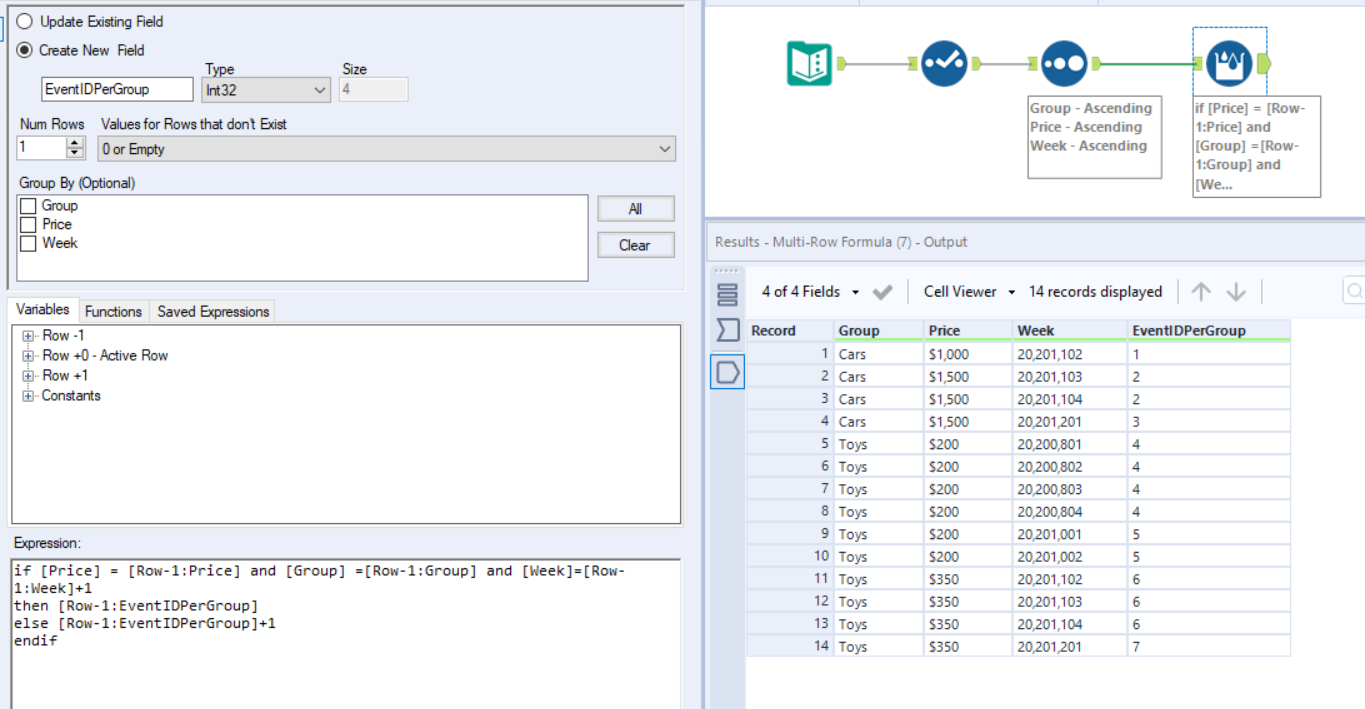
Task: Go to next record with down arrow
Action: tap(1236, 292)
